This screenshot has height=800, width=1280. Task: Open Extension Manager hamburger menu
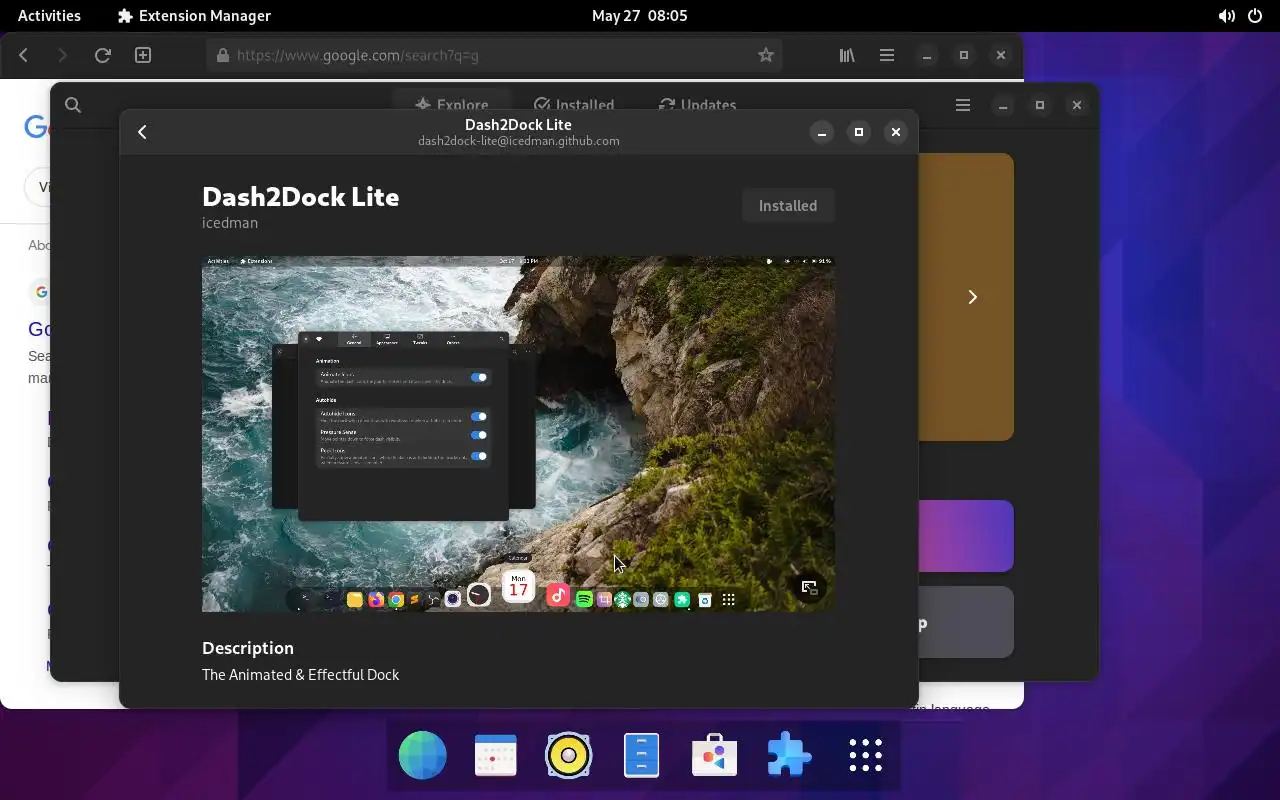[963, 105]
